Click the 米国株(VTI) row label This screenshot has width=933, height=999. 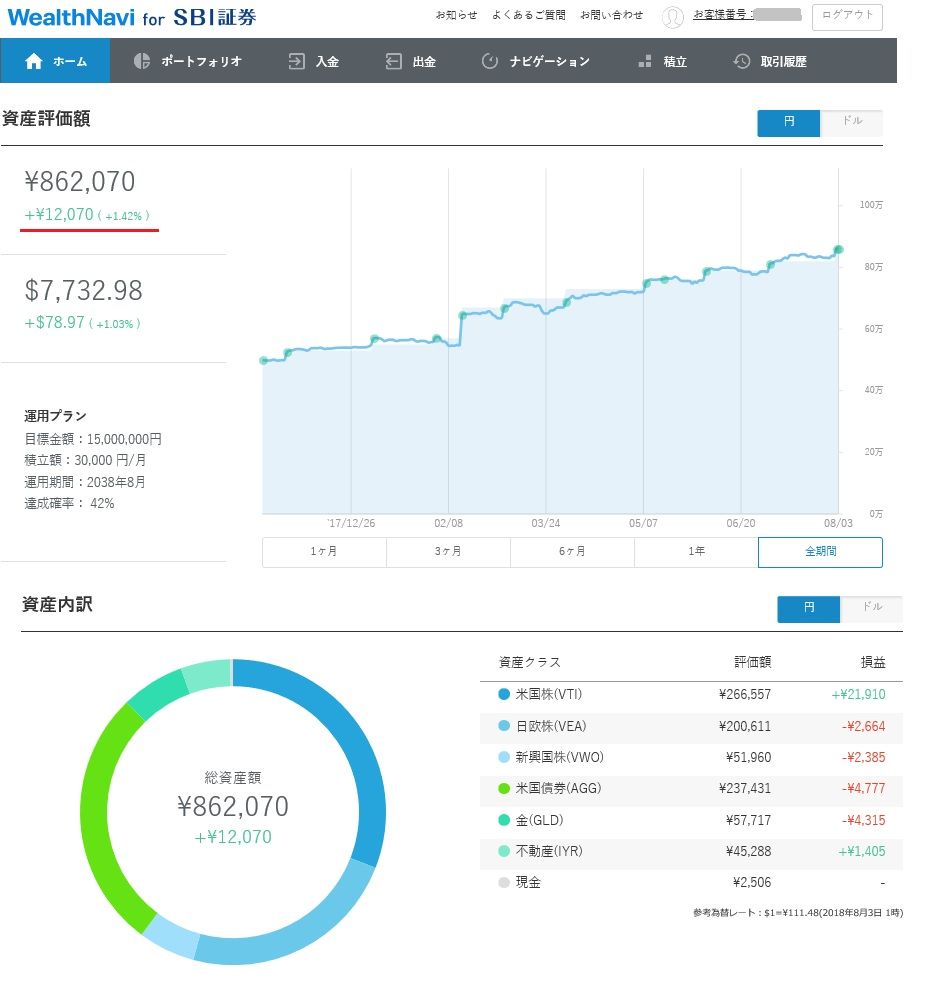(x=549, y=694)
